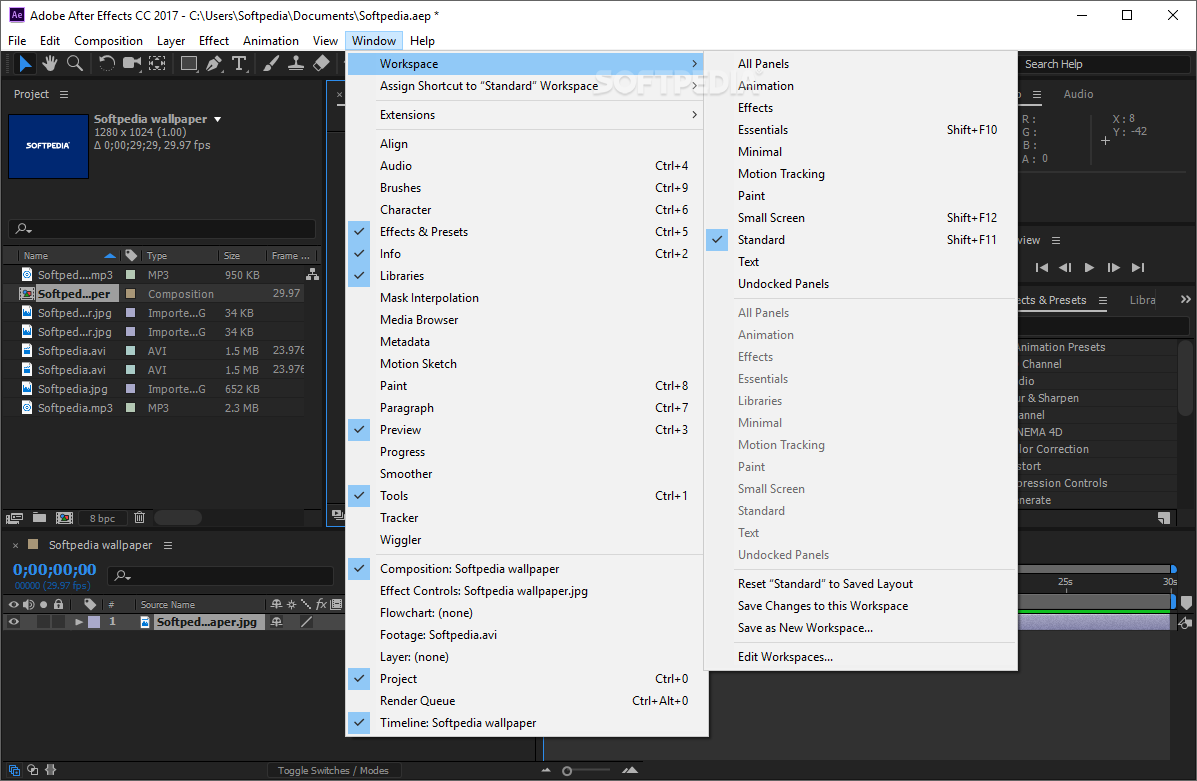Click the Preview play button
Viewport: 1197px width, 781px height.
(x=1089, y=267)
